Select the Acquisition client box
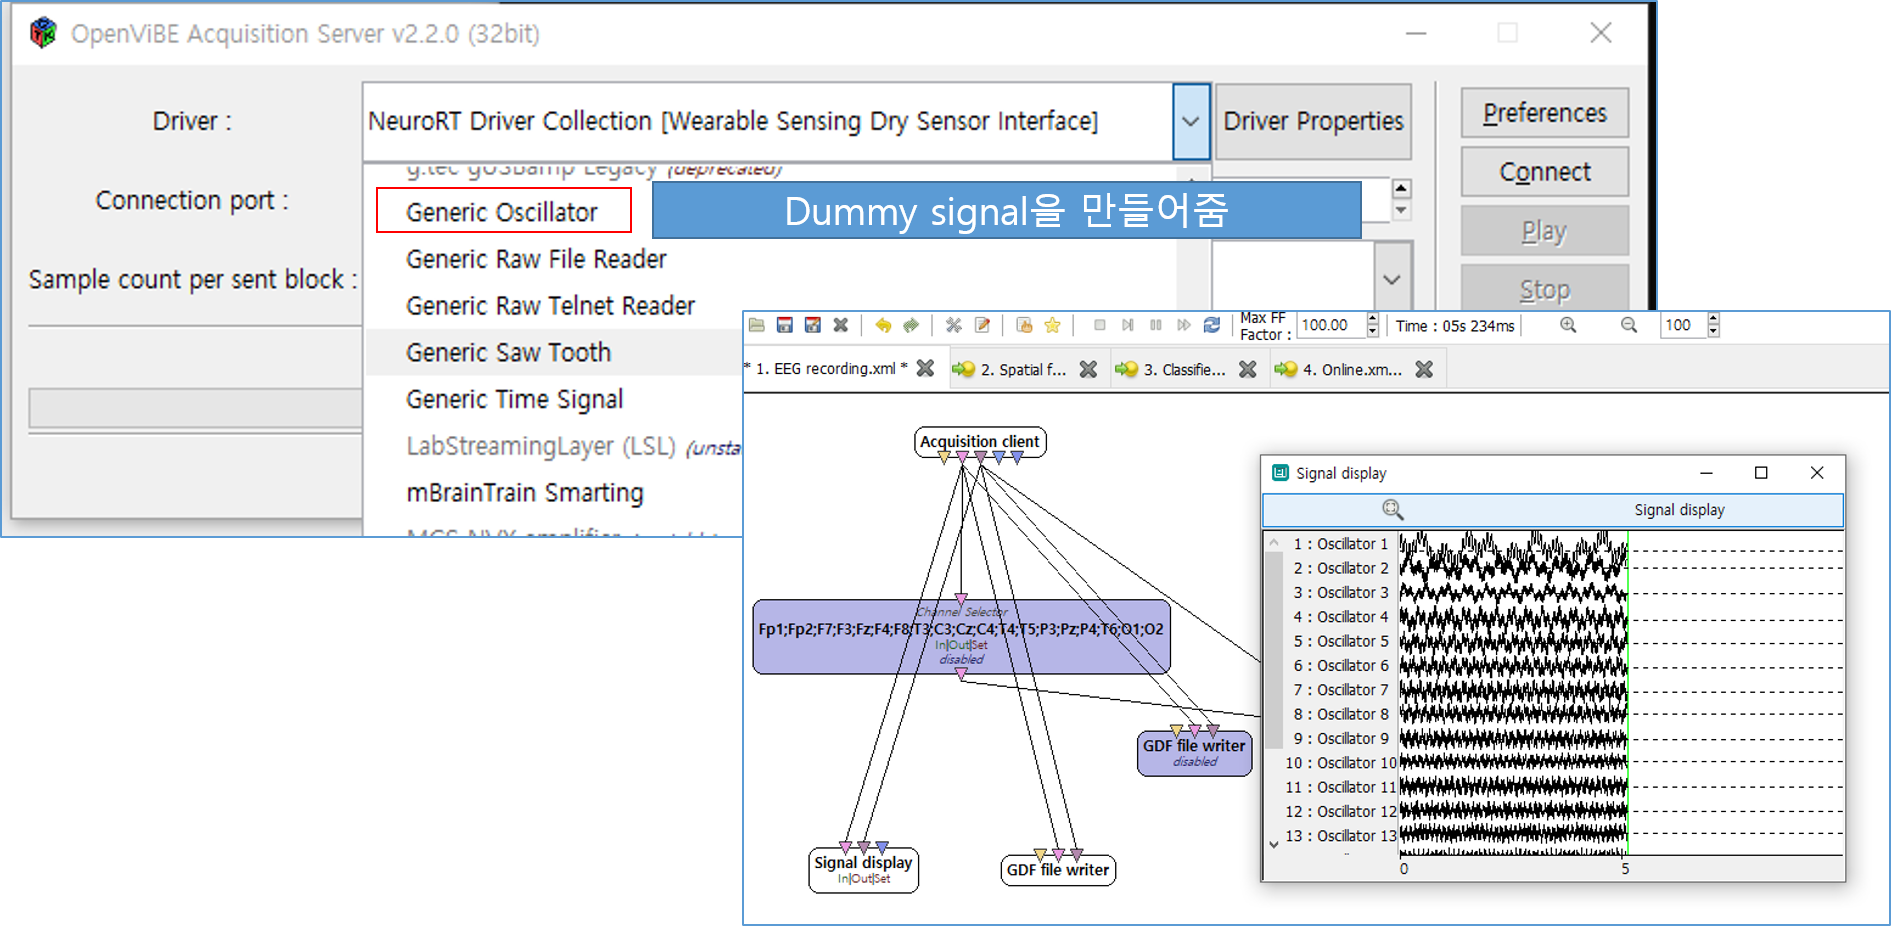 [x=980, y=442]
